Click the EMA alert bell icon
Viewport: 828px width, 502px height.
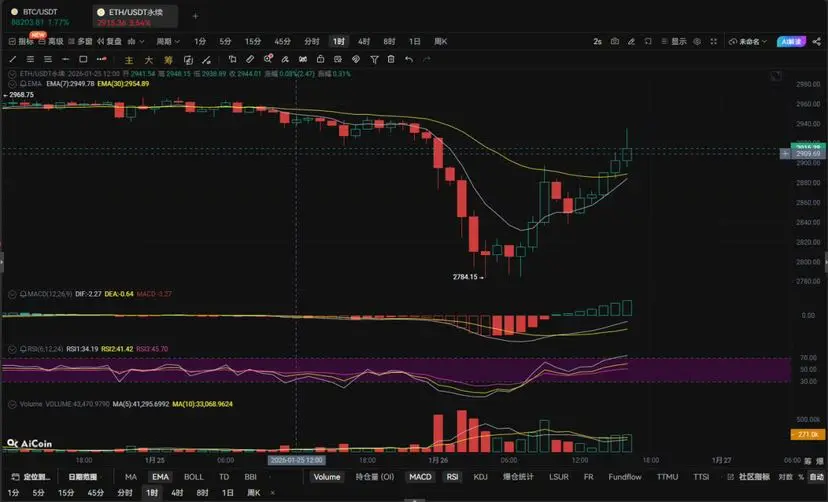(23, 84)
